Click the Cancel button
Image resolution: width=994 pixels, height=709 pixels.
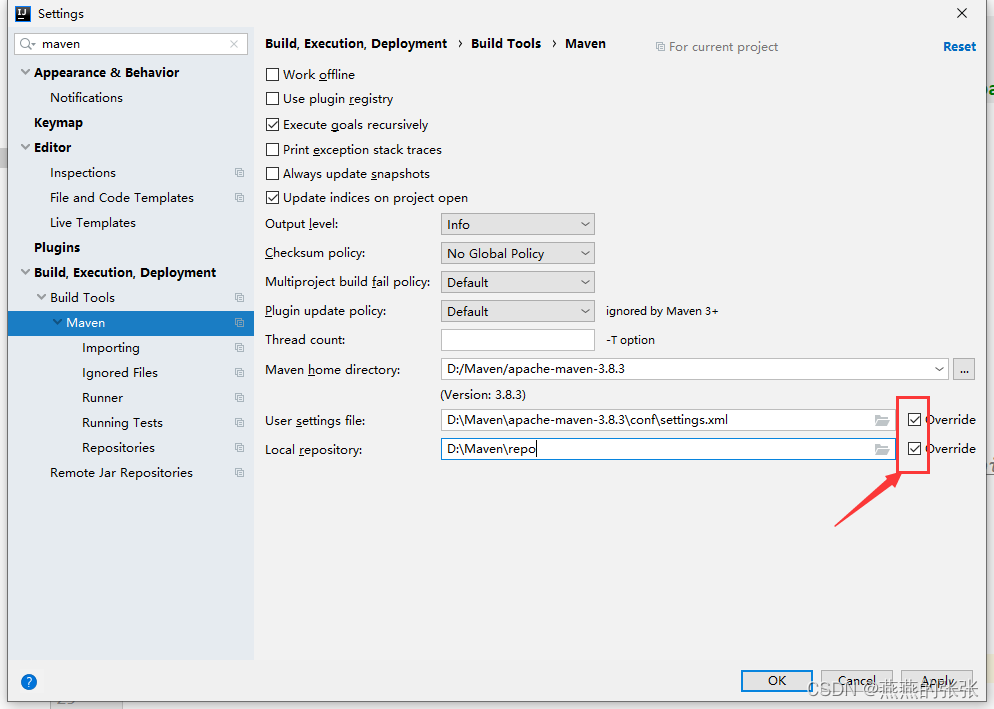click(x=856, y=680)
